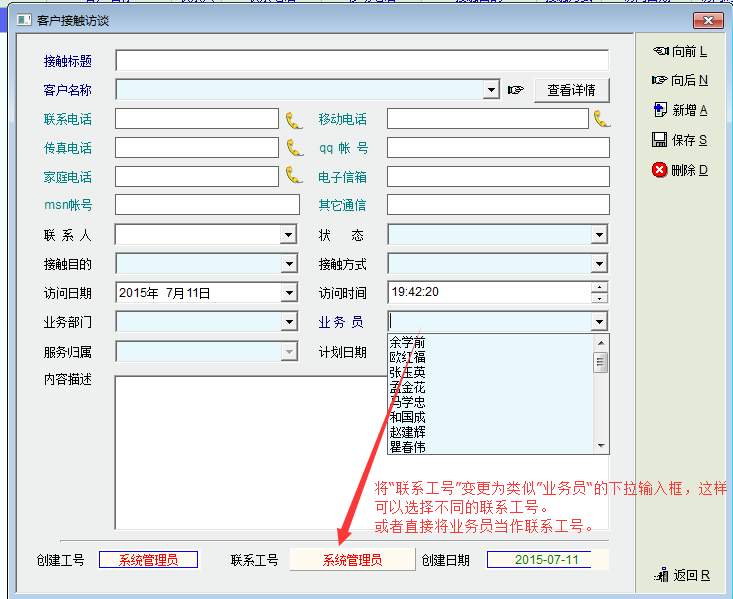
Task: Click into the 接触标题 text field
Action: 362,61
